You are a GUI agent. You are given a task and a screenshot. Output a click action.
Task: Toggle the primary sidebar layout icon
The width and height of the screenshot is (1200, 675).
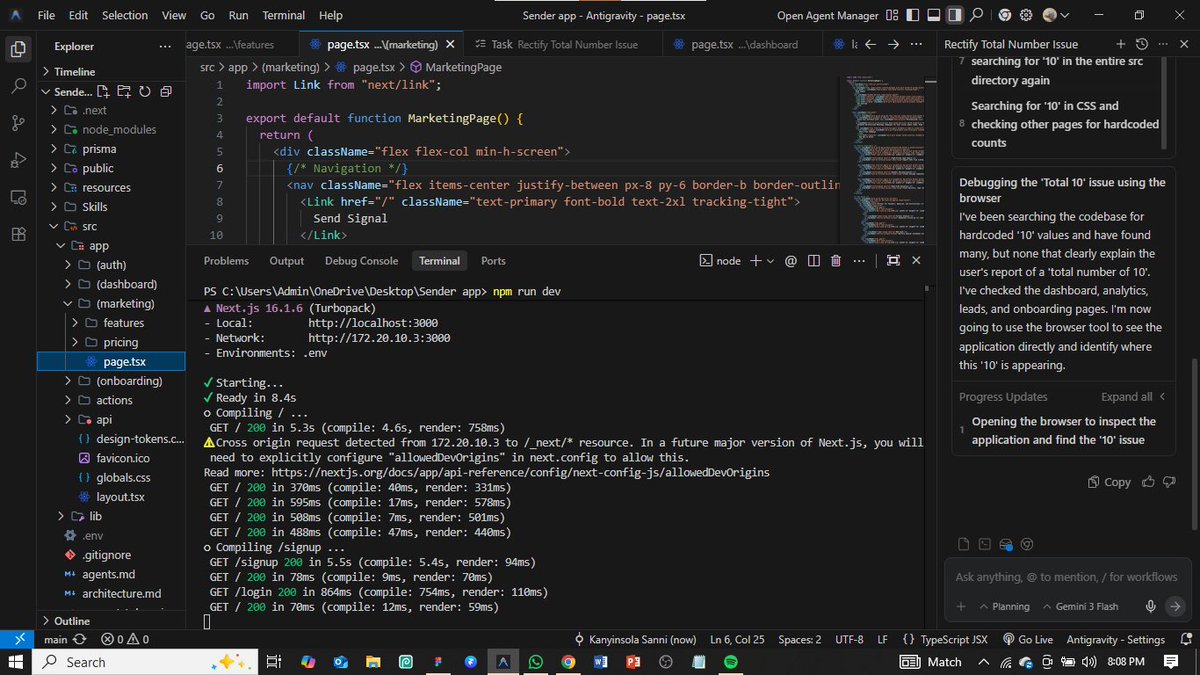click(912, 15)
